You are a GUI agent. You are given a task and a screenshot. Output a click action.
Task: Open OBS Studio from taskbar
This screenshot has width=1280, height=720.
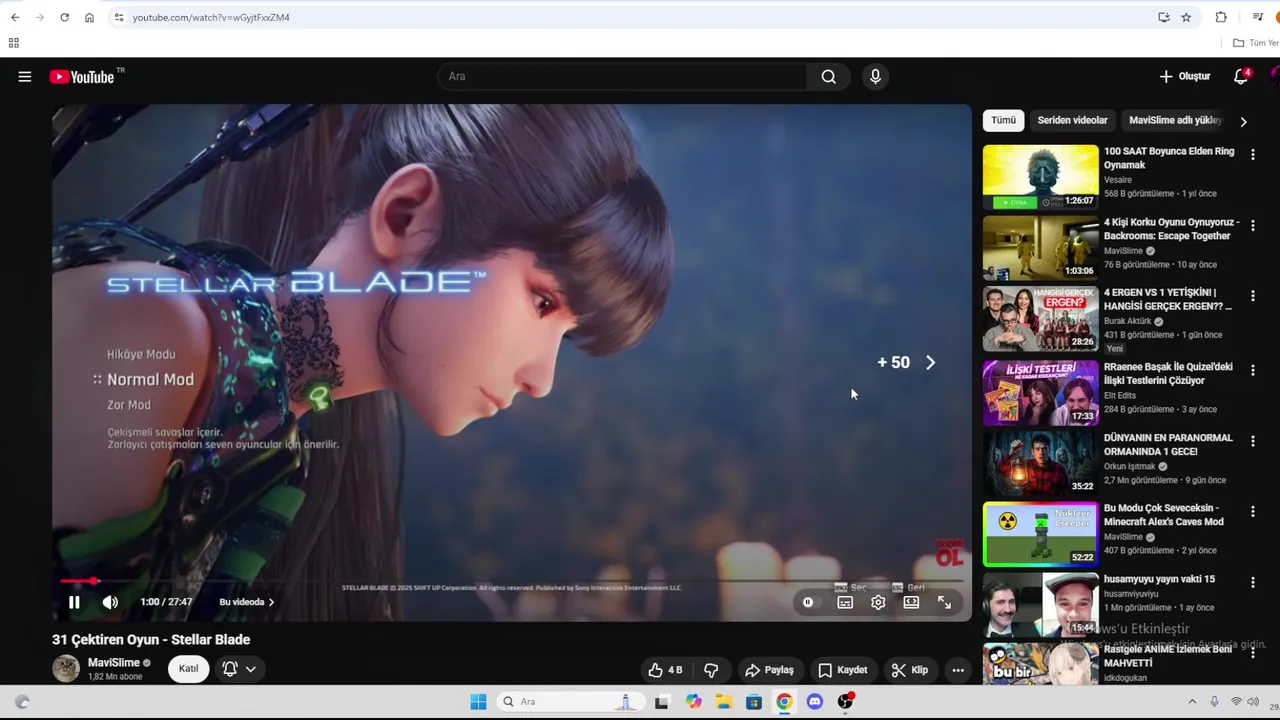point(845,702)
